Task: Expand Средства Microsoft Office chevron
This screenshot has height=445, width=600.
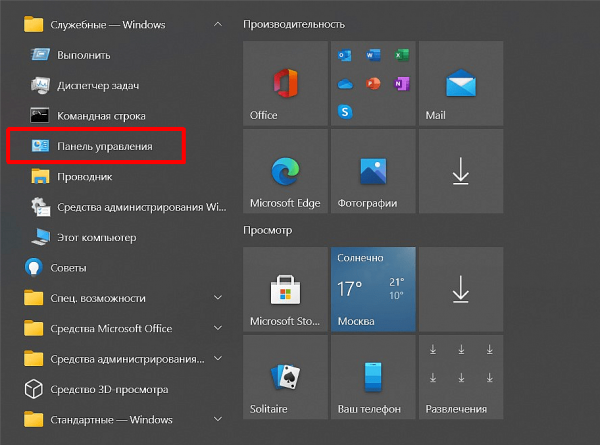Action: click(x=218, y=328)
